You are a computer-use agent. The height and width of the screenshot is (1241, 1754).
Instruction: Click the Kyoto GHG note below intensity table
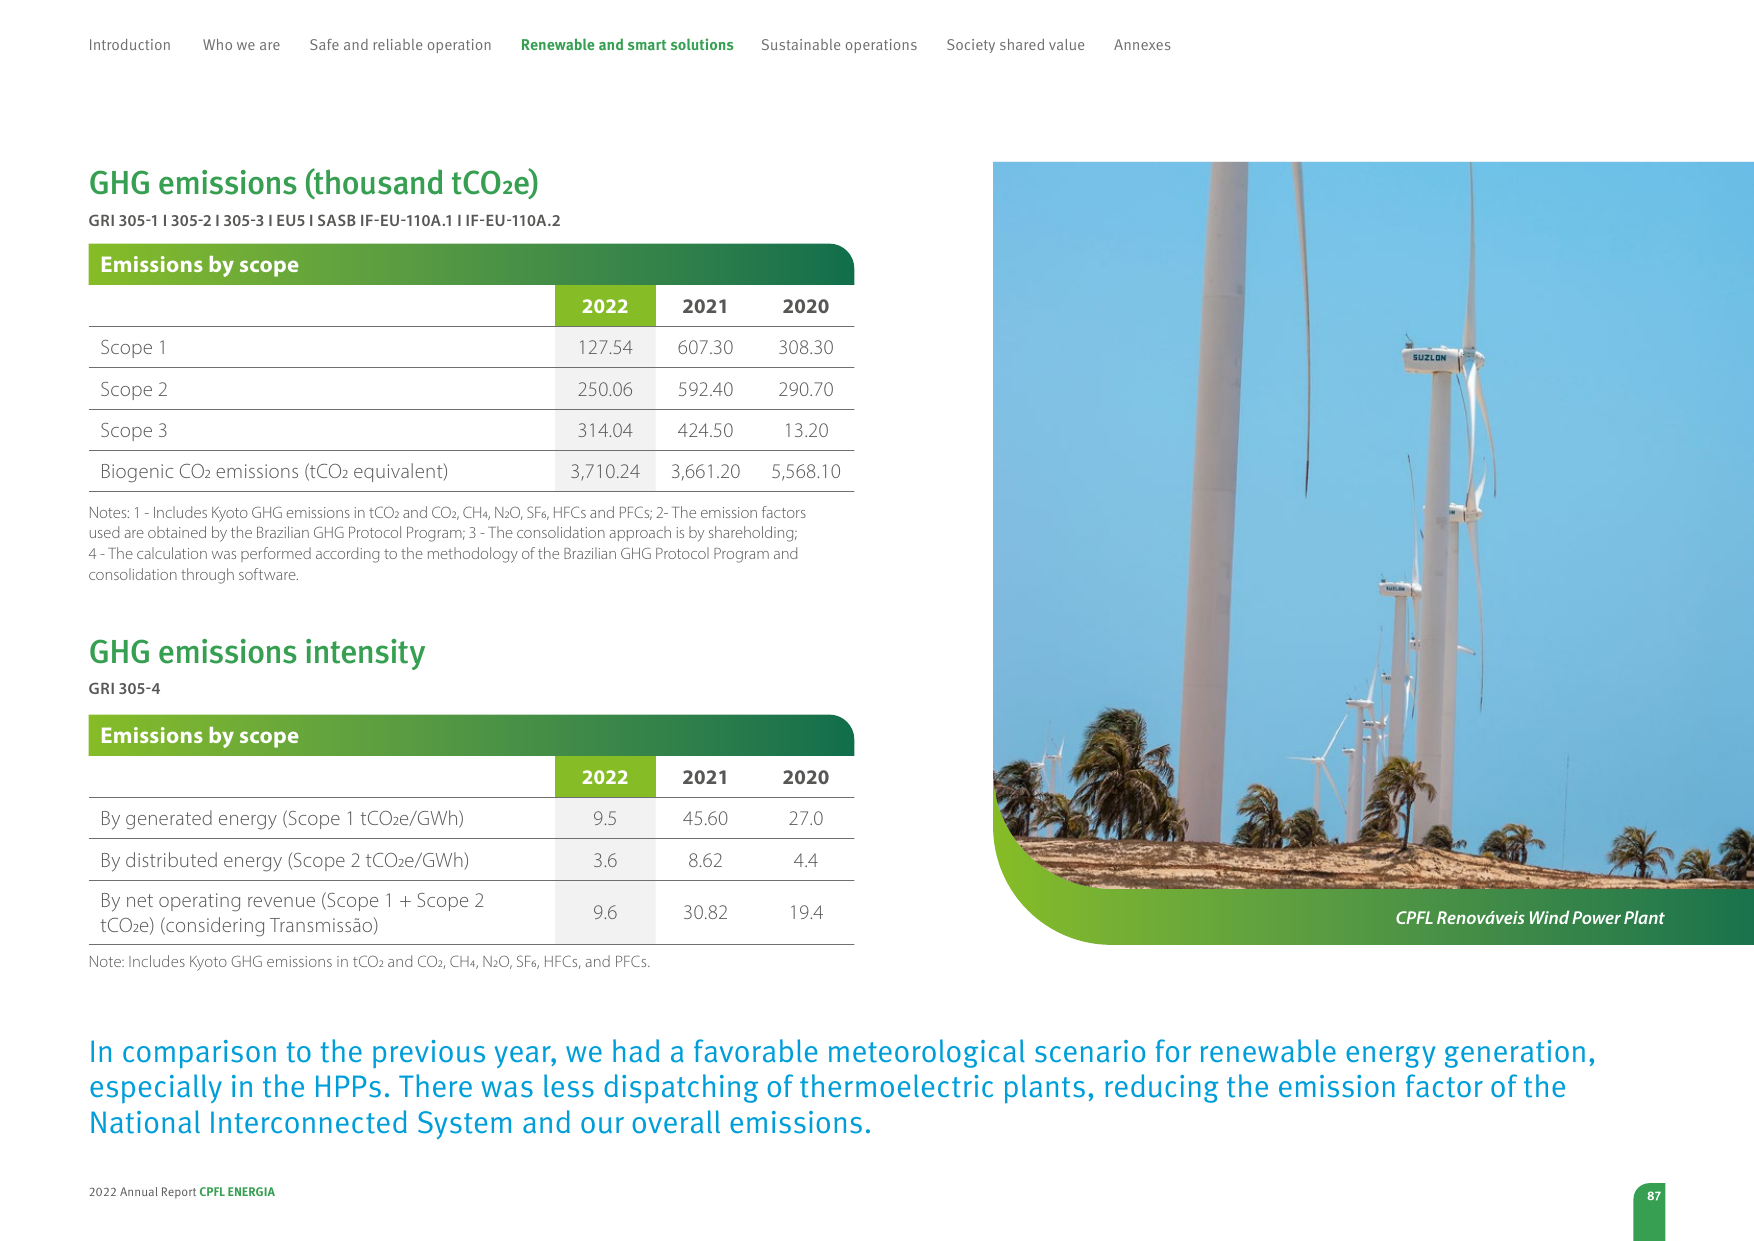369,962
